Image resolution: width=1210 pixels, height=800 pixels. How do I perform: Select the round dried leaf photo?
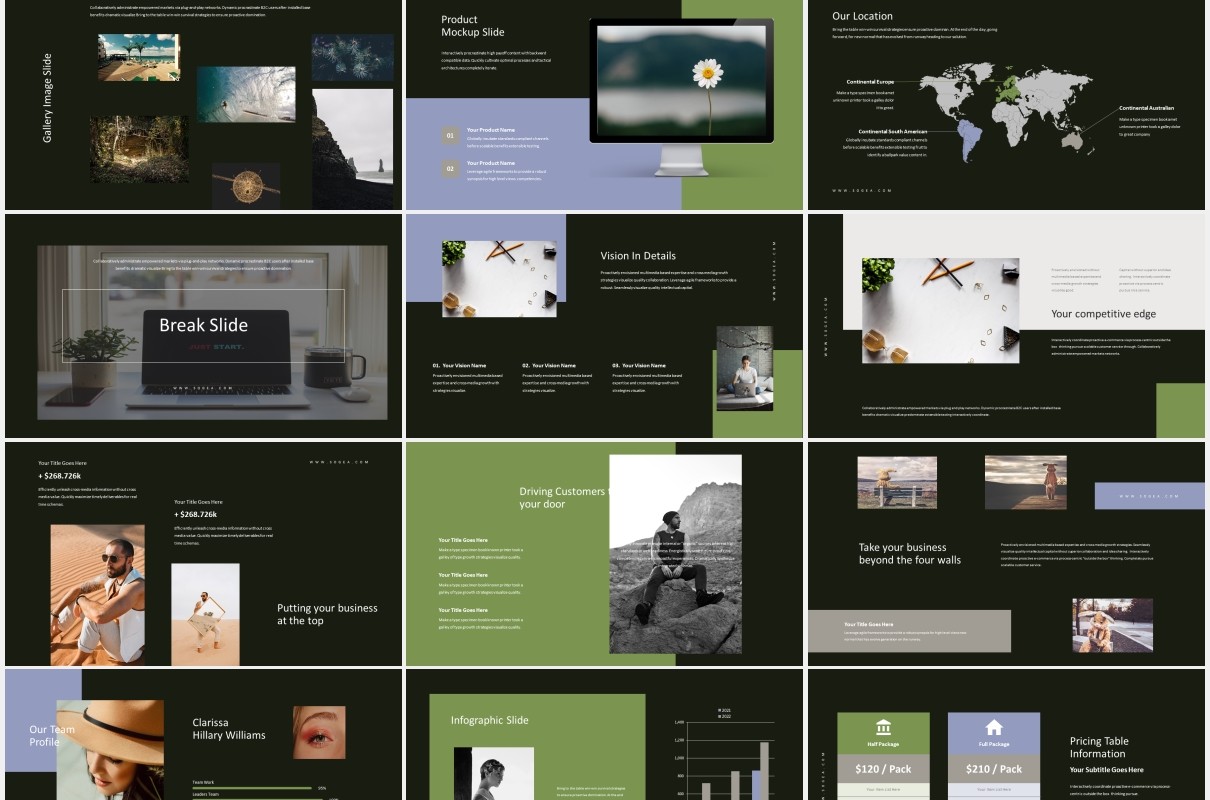click(x=246, y=186)
